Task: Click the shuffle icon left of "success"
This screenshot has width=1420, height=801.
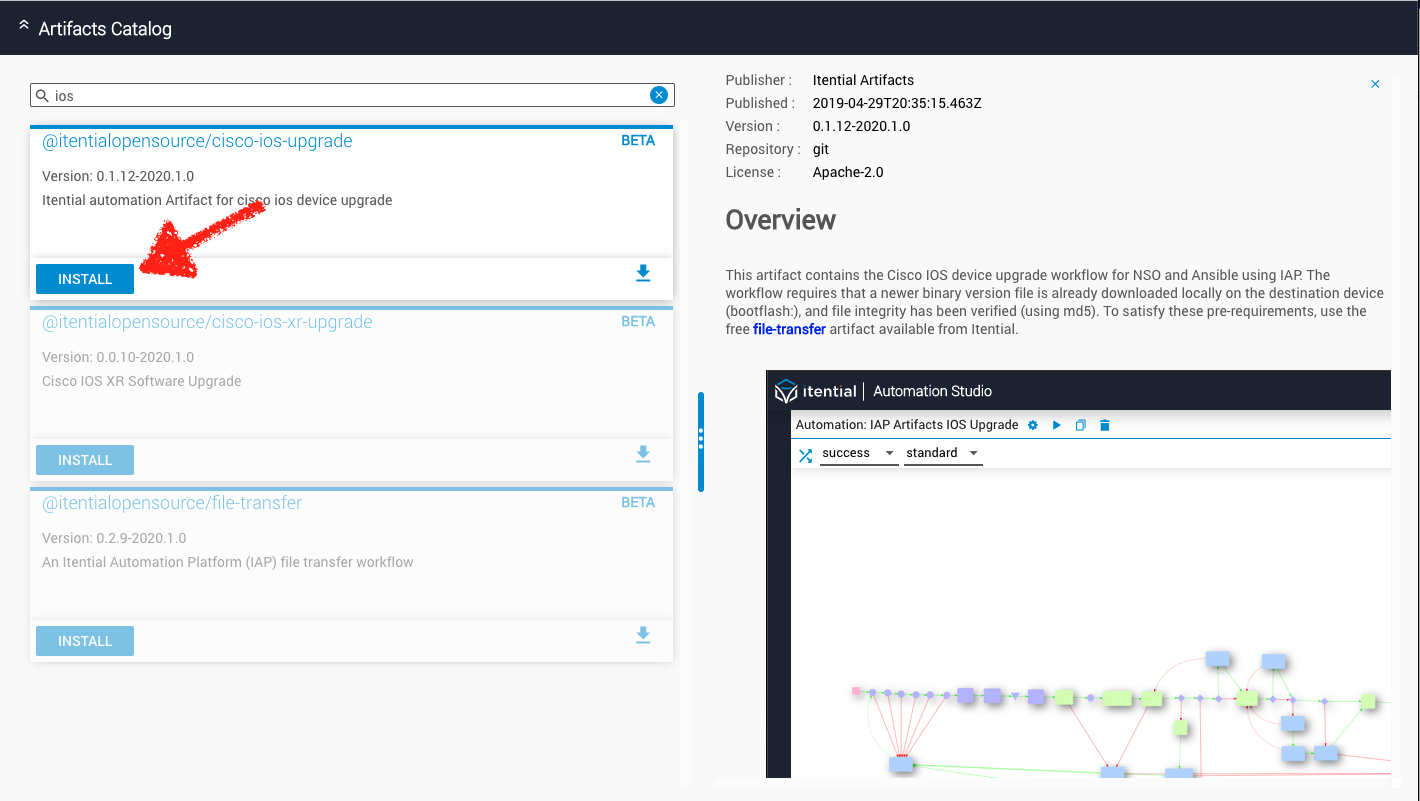Action: click(x=805, y=455)
